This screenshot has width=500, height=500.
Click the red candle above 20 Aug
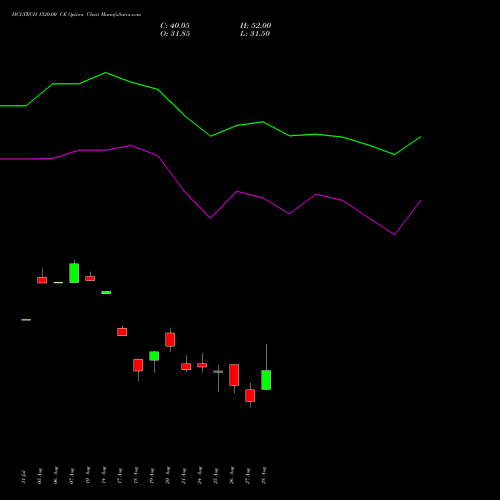click(170, 340)
